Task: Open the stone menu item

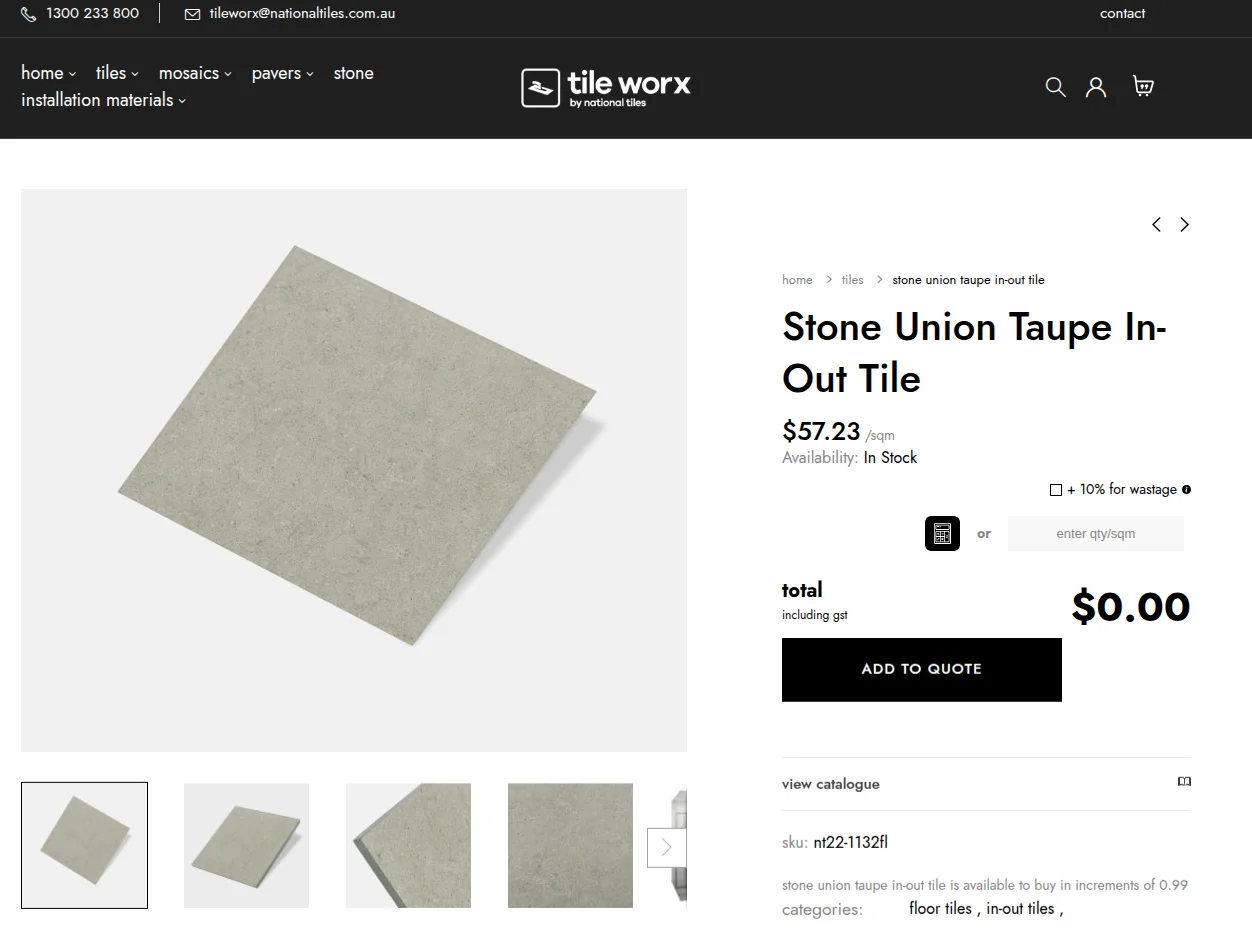Action: coord(353,73)
